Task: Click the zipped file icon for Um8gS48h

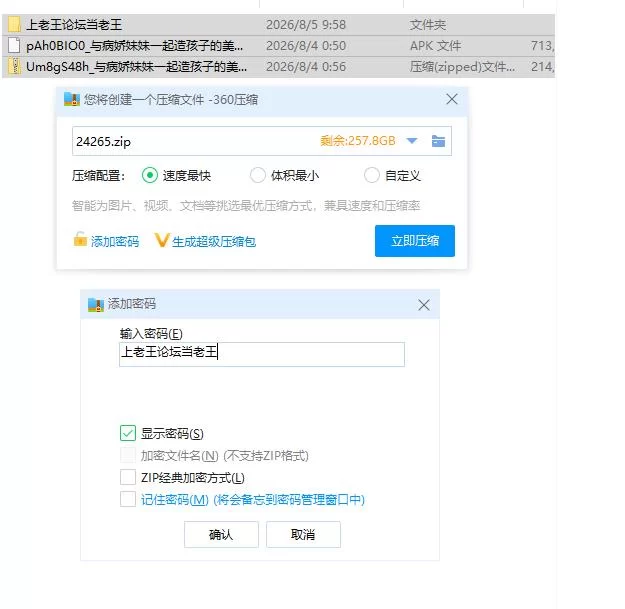Action: 14,66
